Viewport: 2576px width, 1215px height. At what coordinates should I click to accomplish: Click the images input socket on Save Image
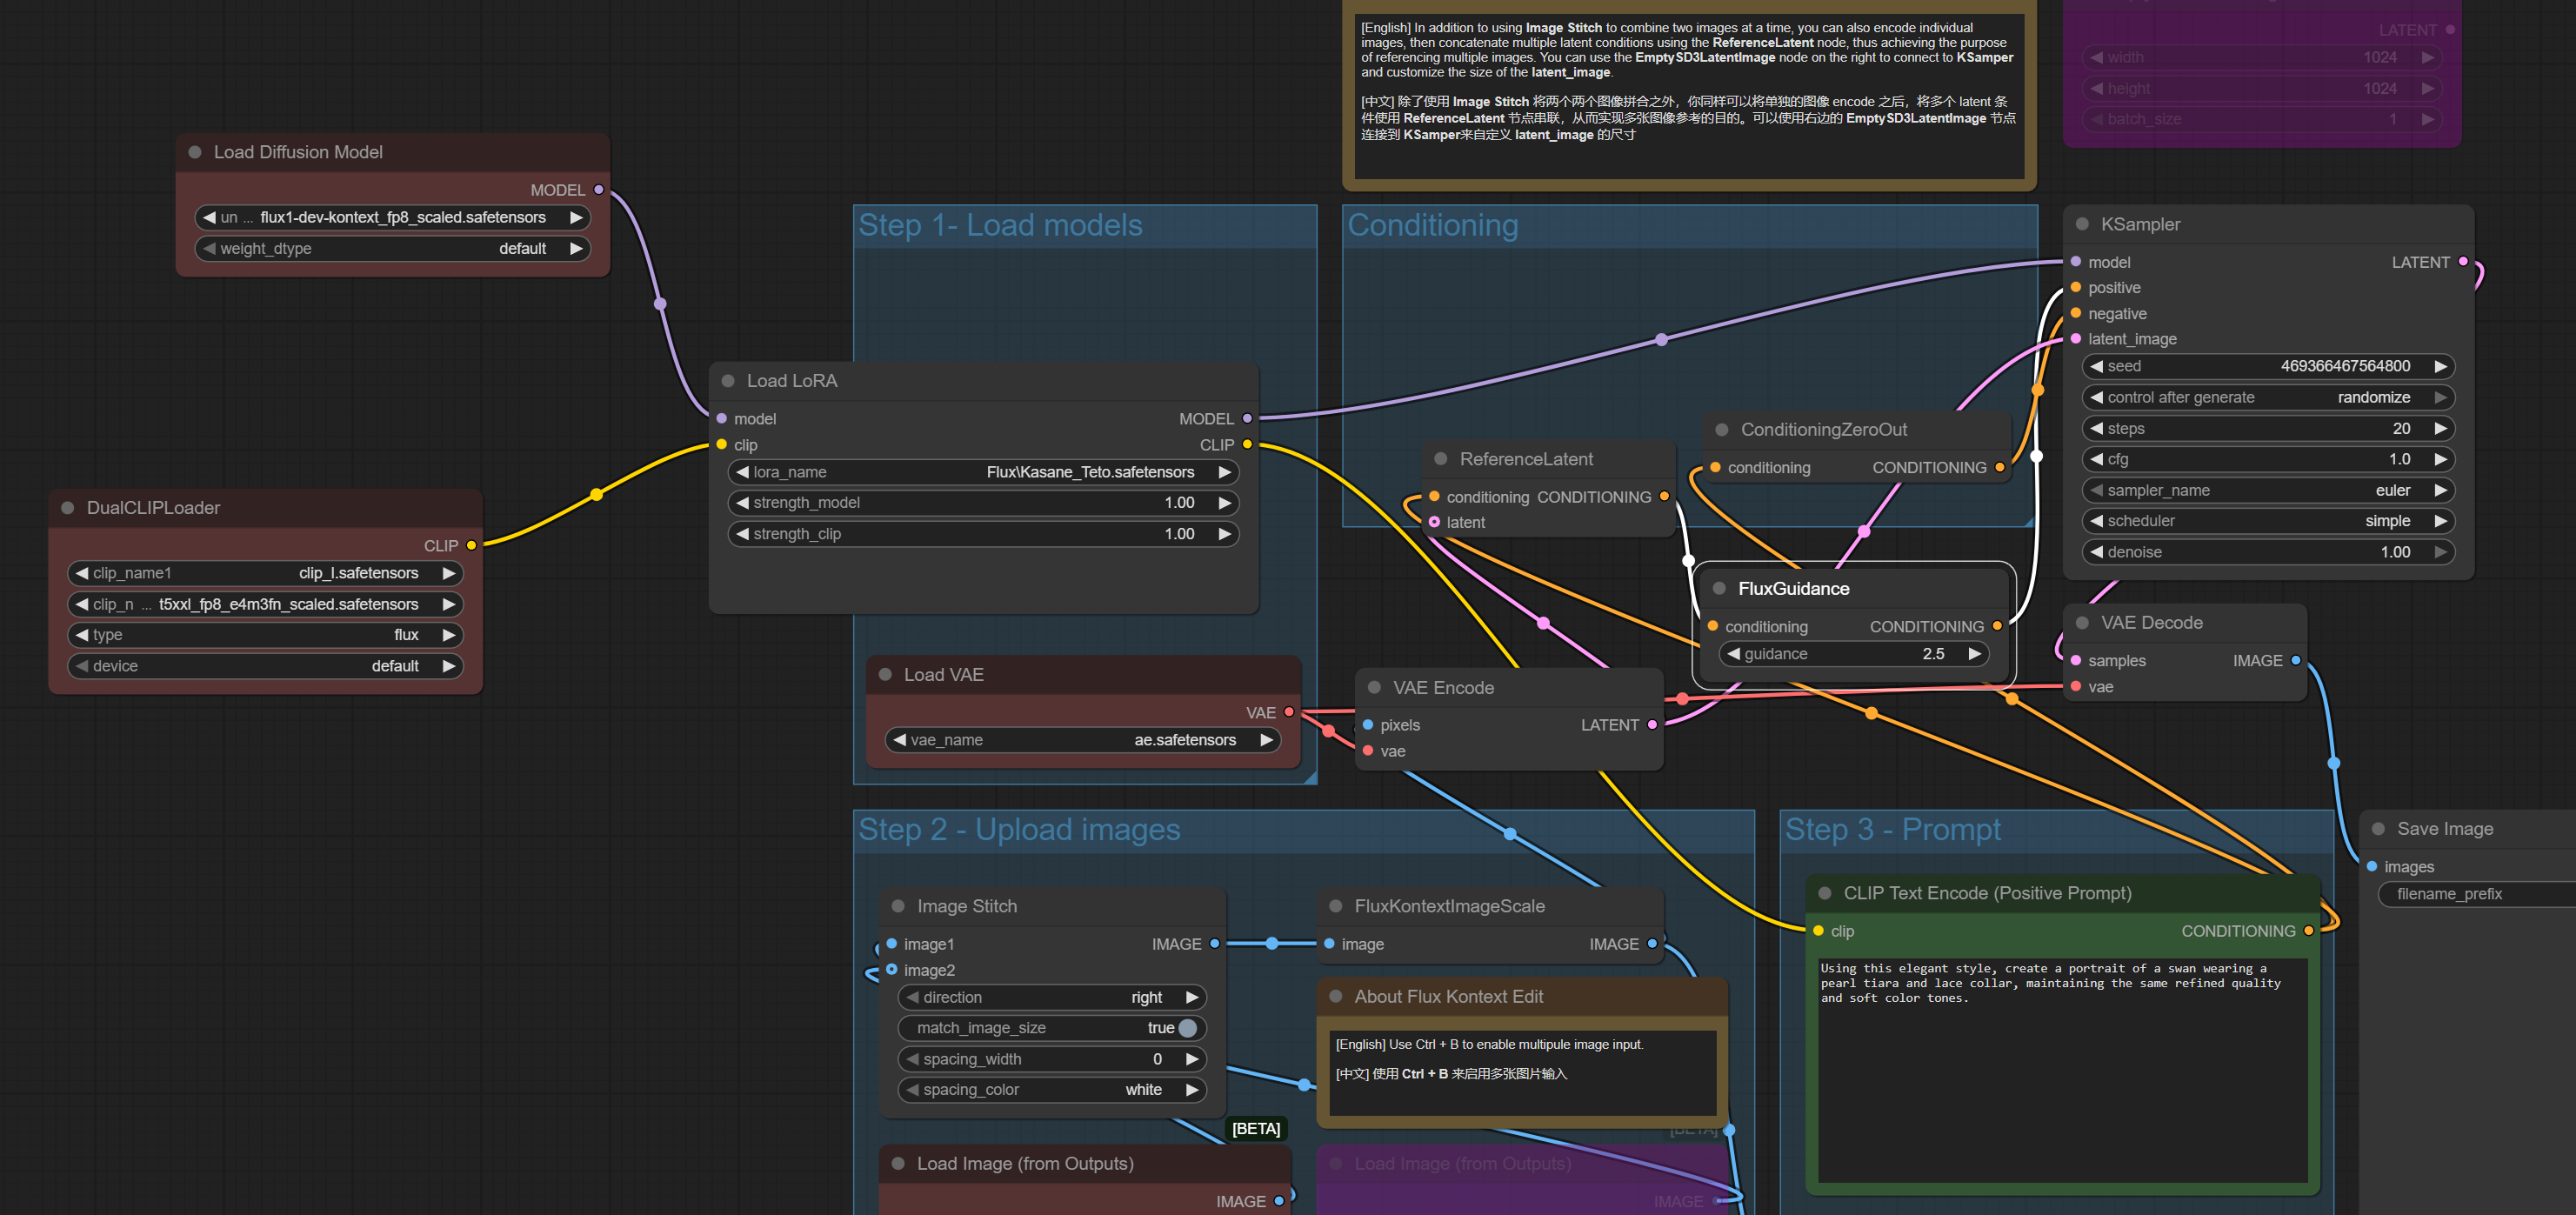click(2372, 867)
